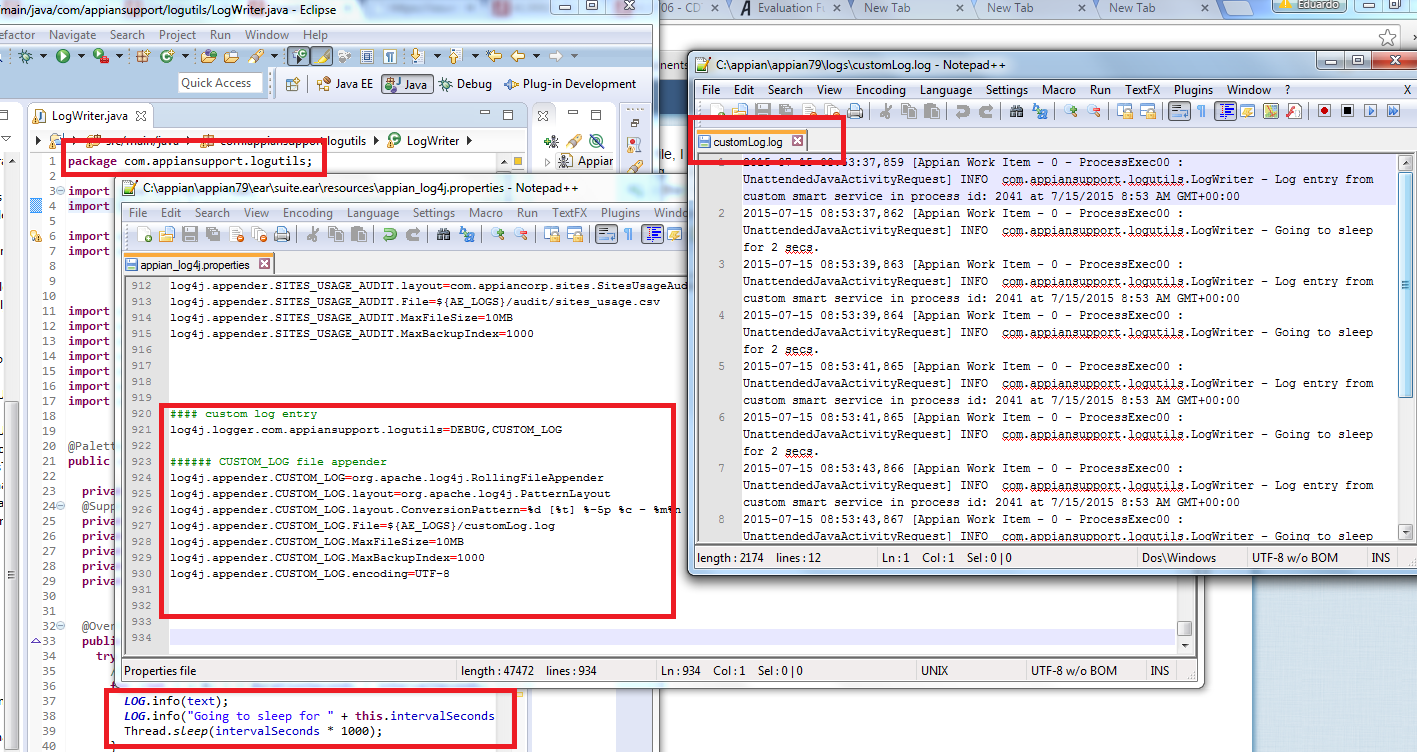The image size is (1417, 752).
Task: Click Replace icon in customLog Notepad++ toolbar
Action: click(x=1040, y=111)
